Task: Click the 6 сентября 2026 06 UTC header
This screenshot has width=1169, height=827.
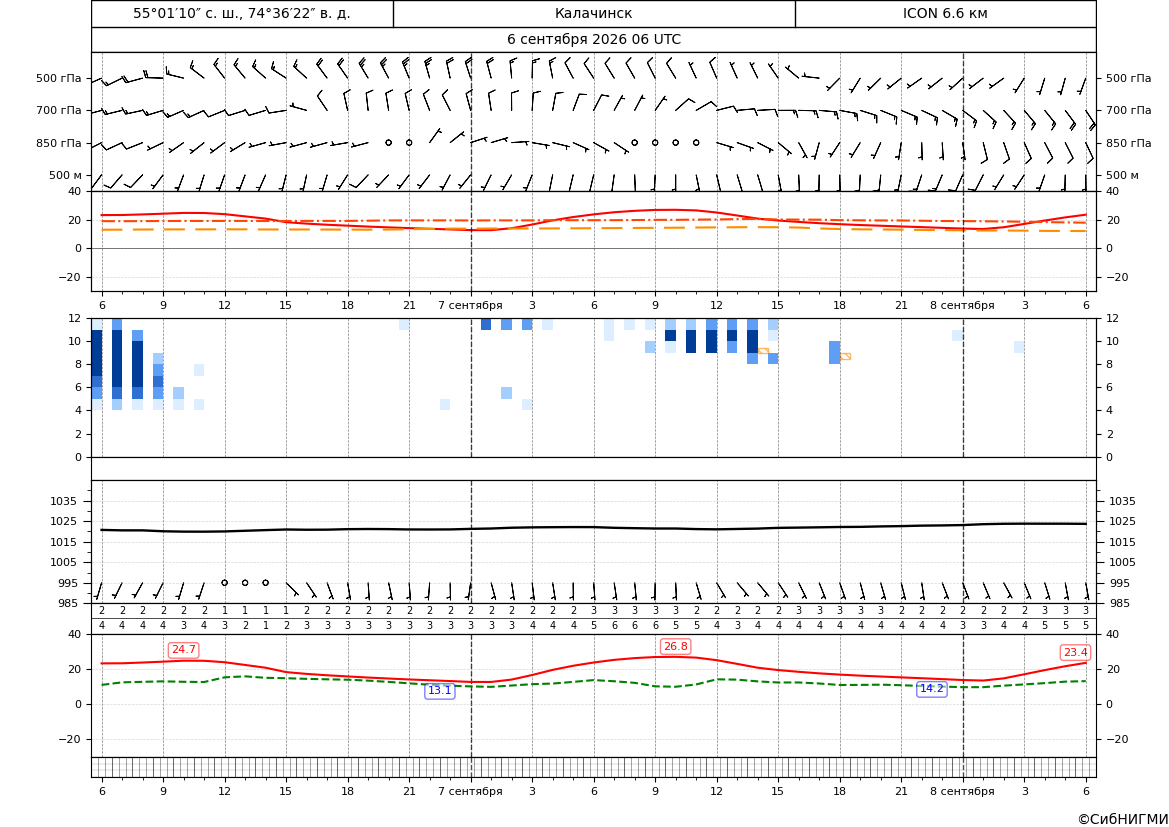Action: (593, 40)
